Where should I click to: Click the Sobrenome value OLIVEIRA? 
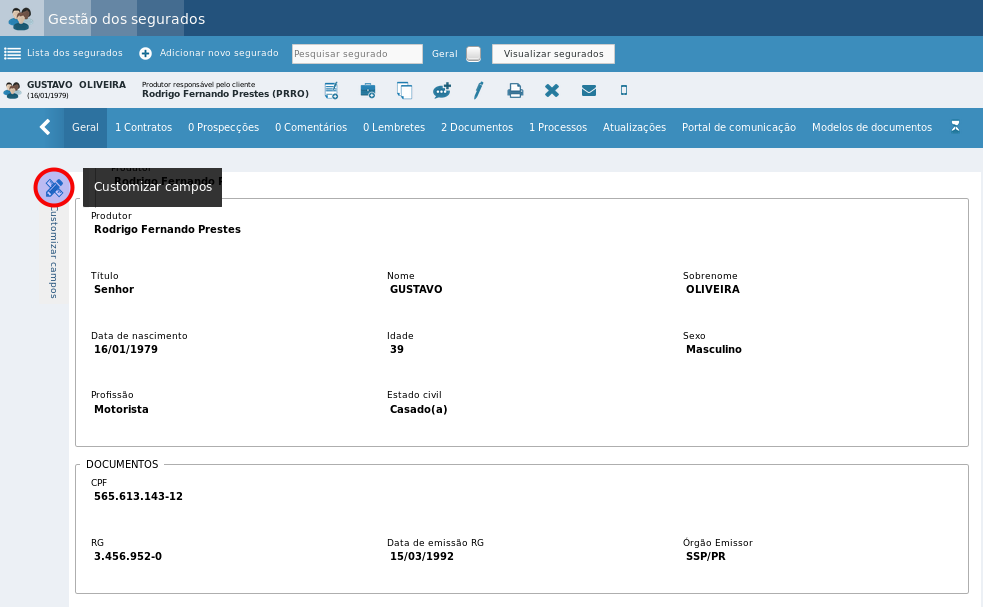click(x=713, y=289)
